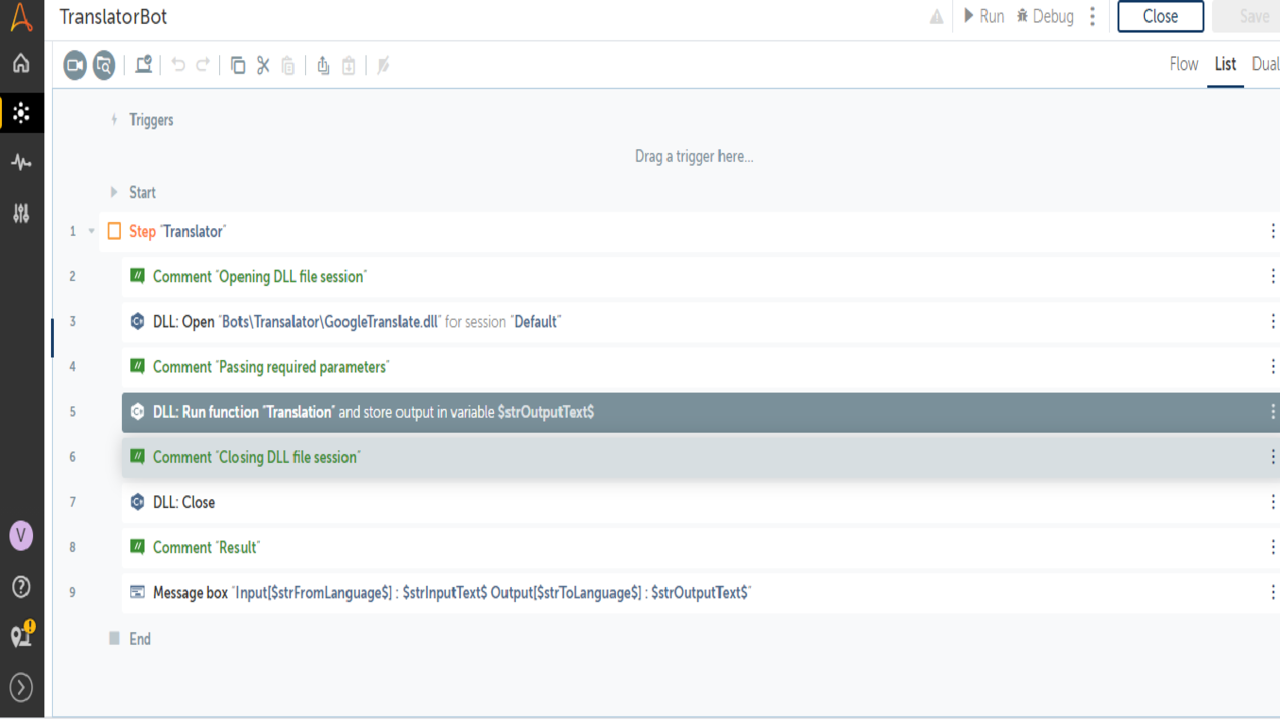Toggle the Step "Translator" orange box icon

tap(114, 232)
